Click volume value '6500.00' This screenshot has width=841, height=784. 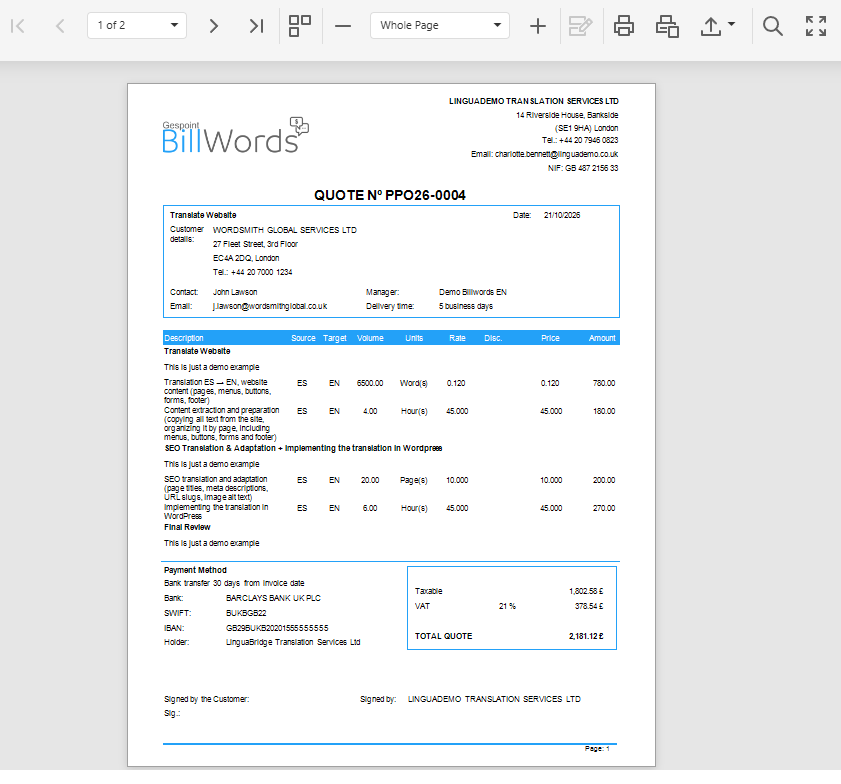(370, 383)
